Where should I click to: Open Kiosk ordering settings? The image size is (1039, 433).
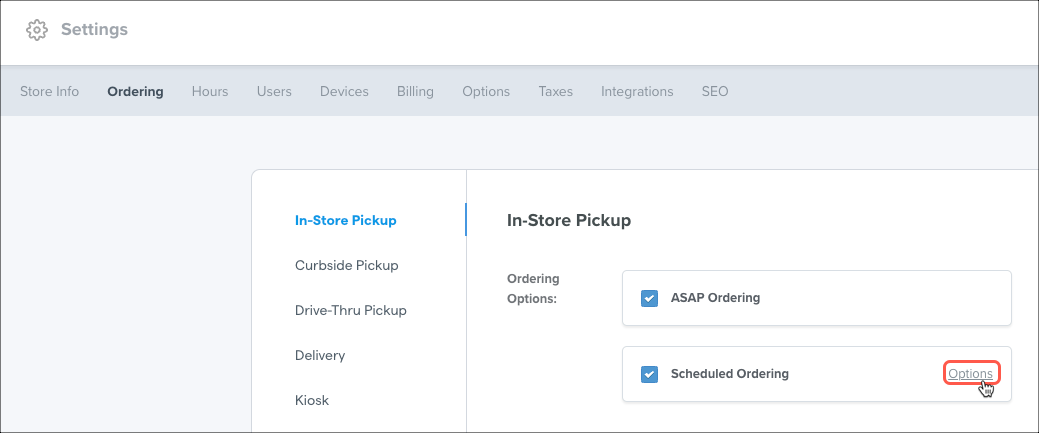pos(312,401)
